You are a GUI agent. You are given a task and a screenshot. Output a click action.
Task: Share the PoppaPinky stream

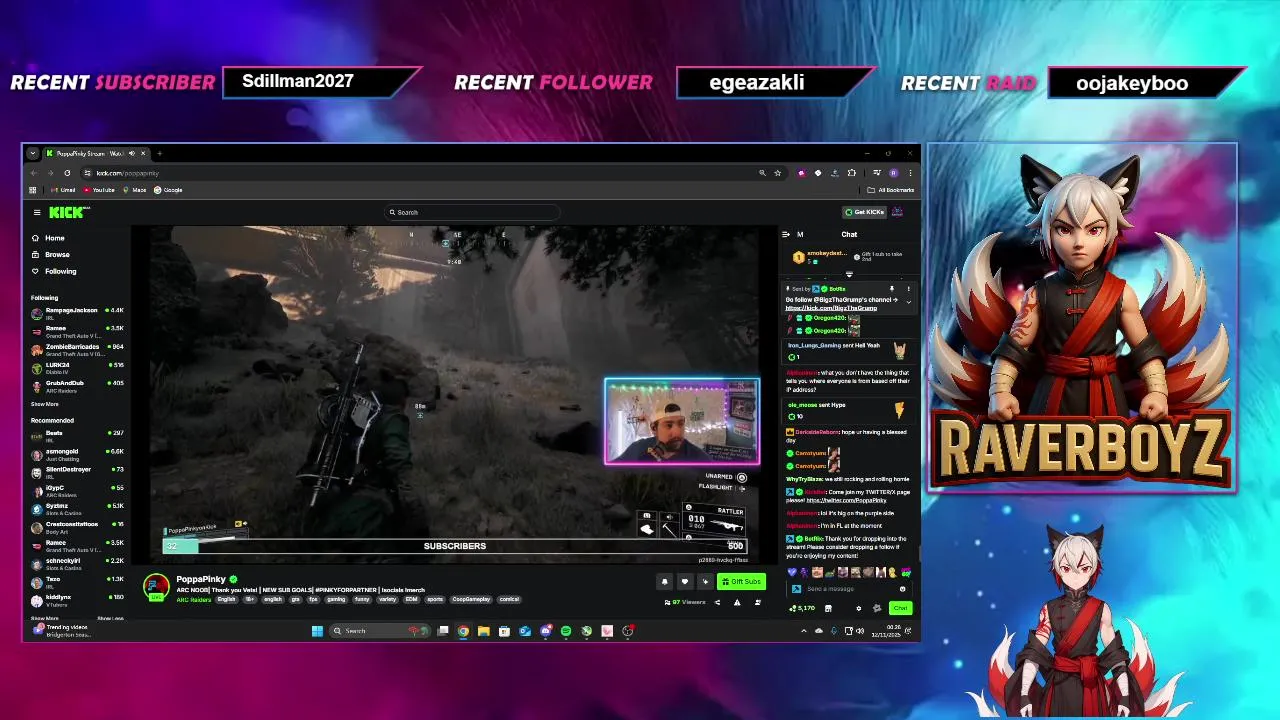point(717,602)
